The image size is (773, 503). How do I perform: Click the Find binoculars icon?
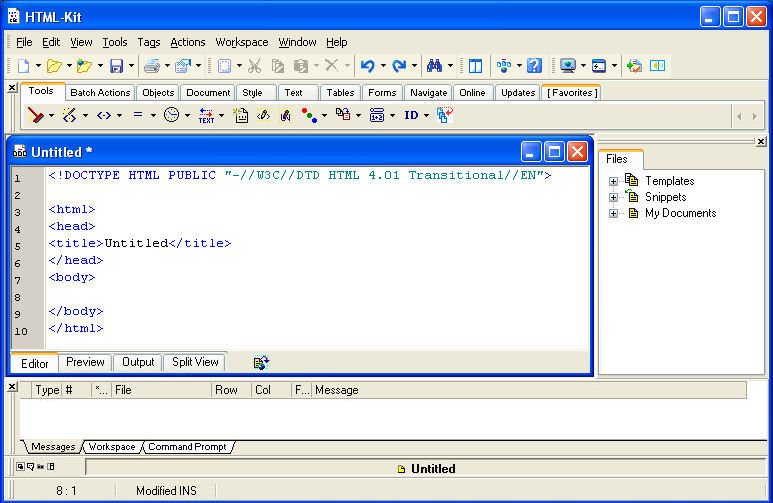click(x=434, y=66)
